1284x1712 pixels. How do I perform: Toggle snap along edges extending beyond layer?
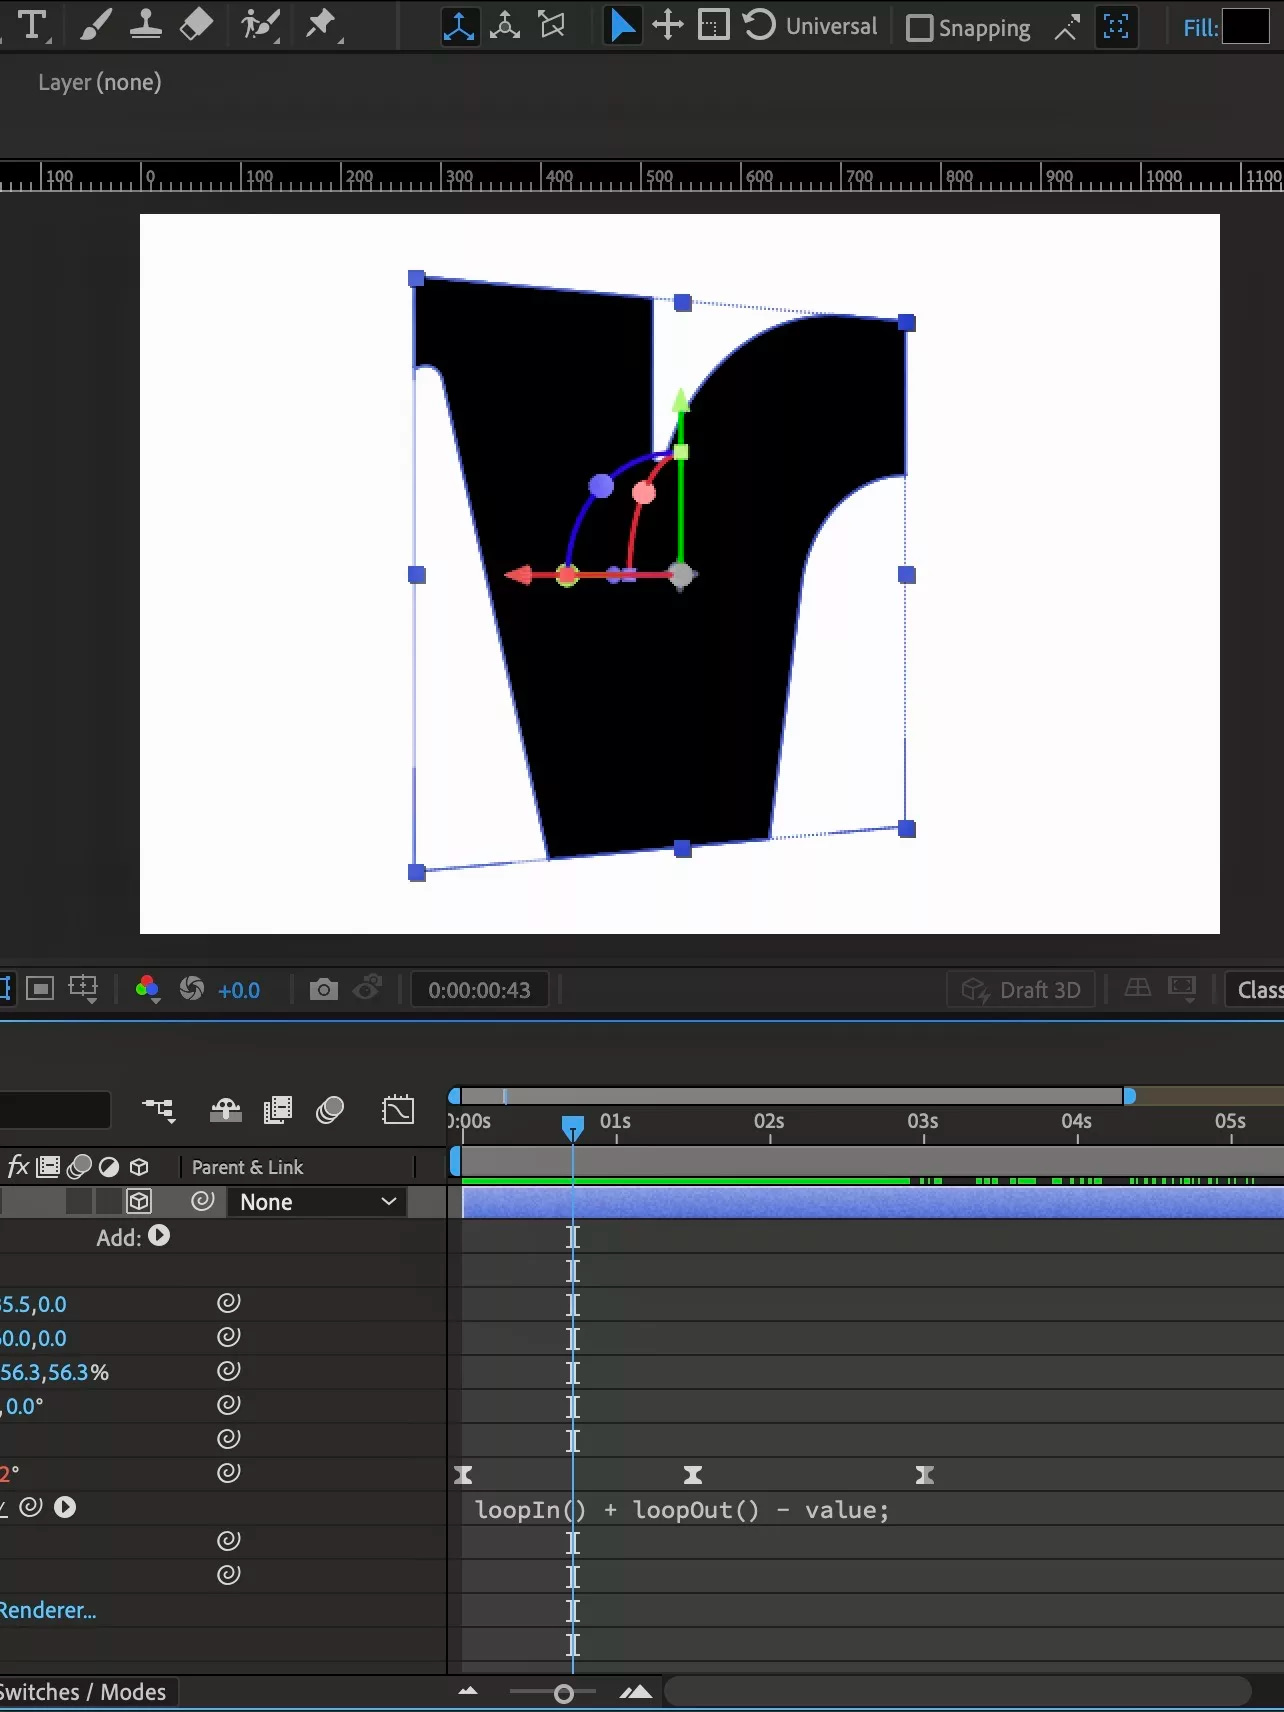(1067, 28)
